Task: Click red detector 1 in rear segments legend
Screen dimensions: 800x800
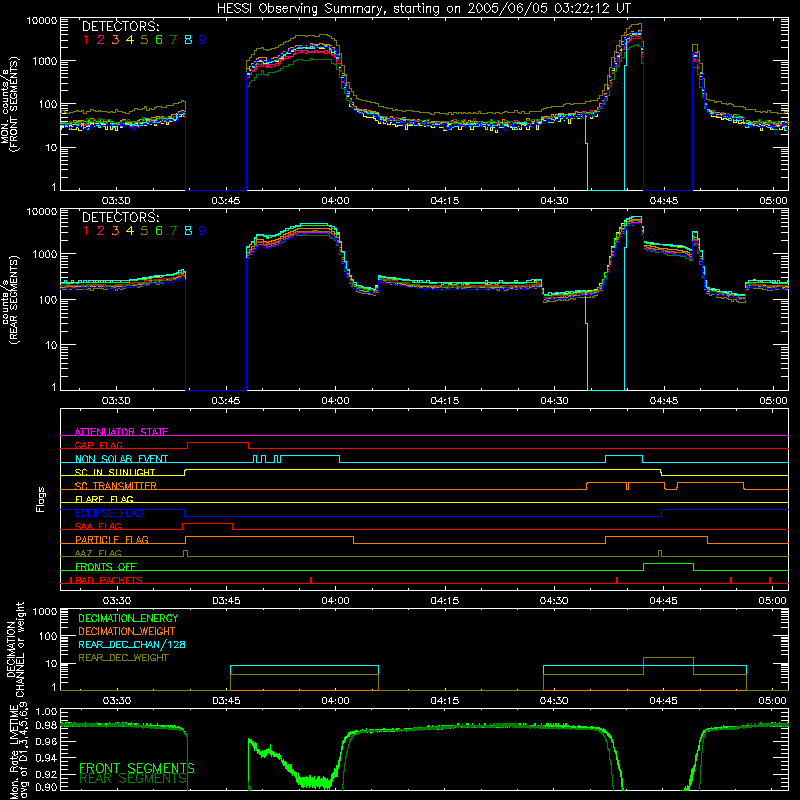Action: coord(86,231)
